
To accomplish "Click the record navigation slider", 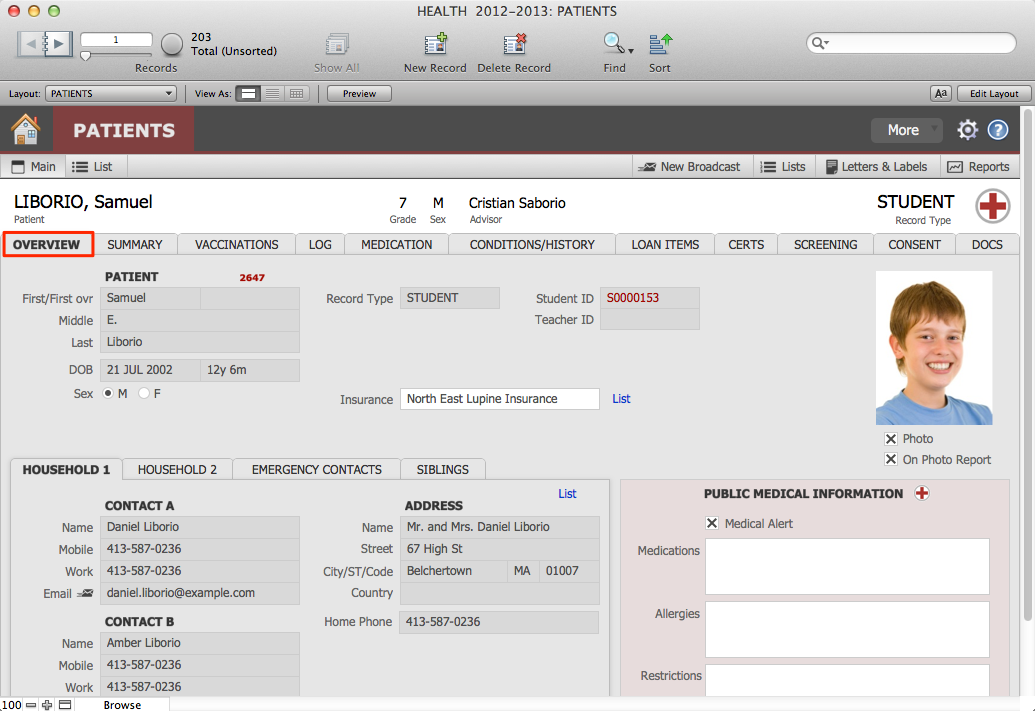I will (115, 55).
